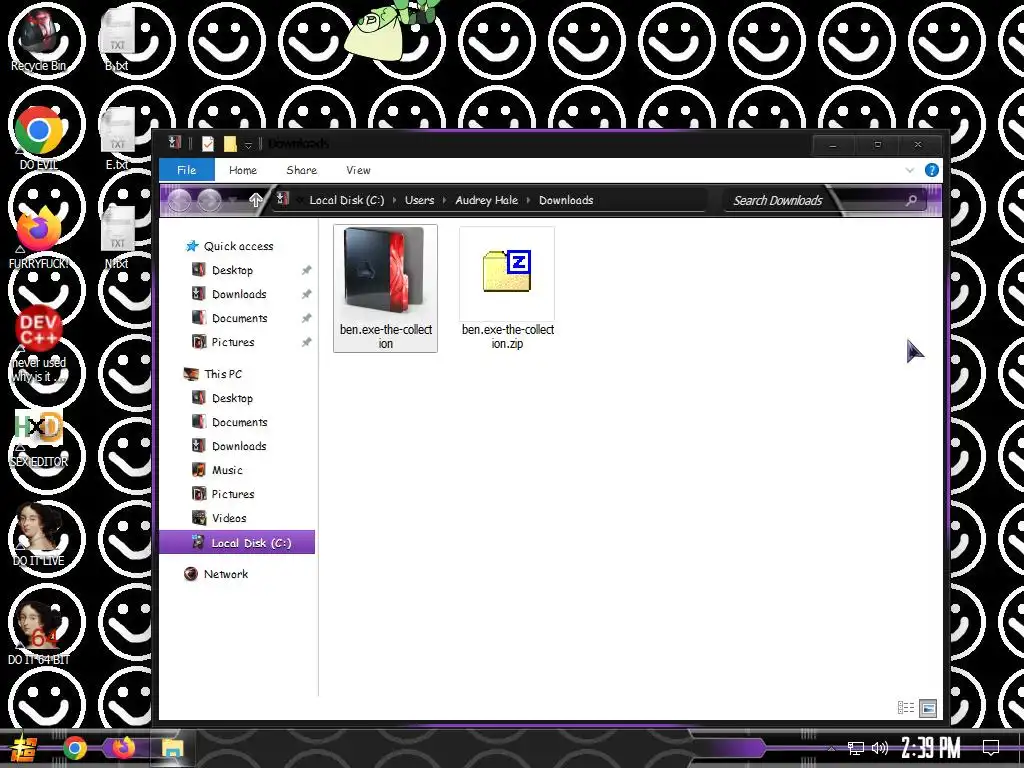Select the ben.exe-the-collection.zip file
This screenshot has height=768, width=1024.
tap(507, 288)
